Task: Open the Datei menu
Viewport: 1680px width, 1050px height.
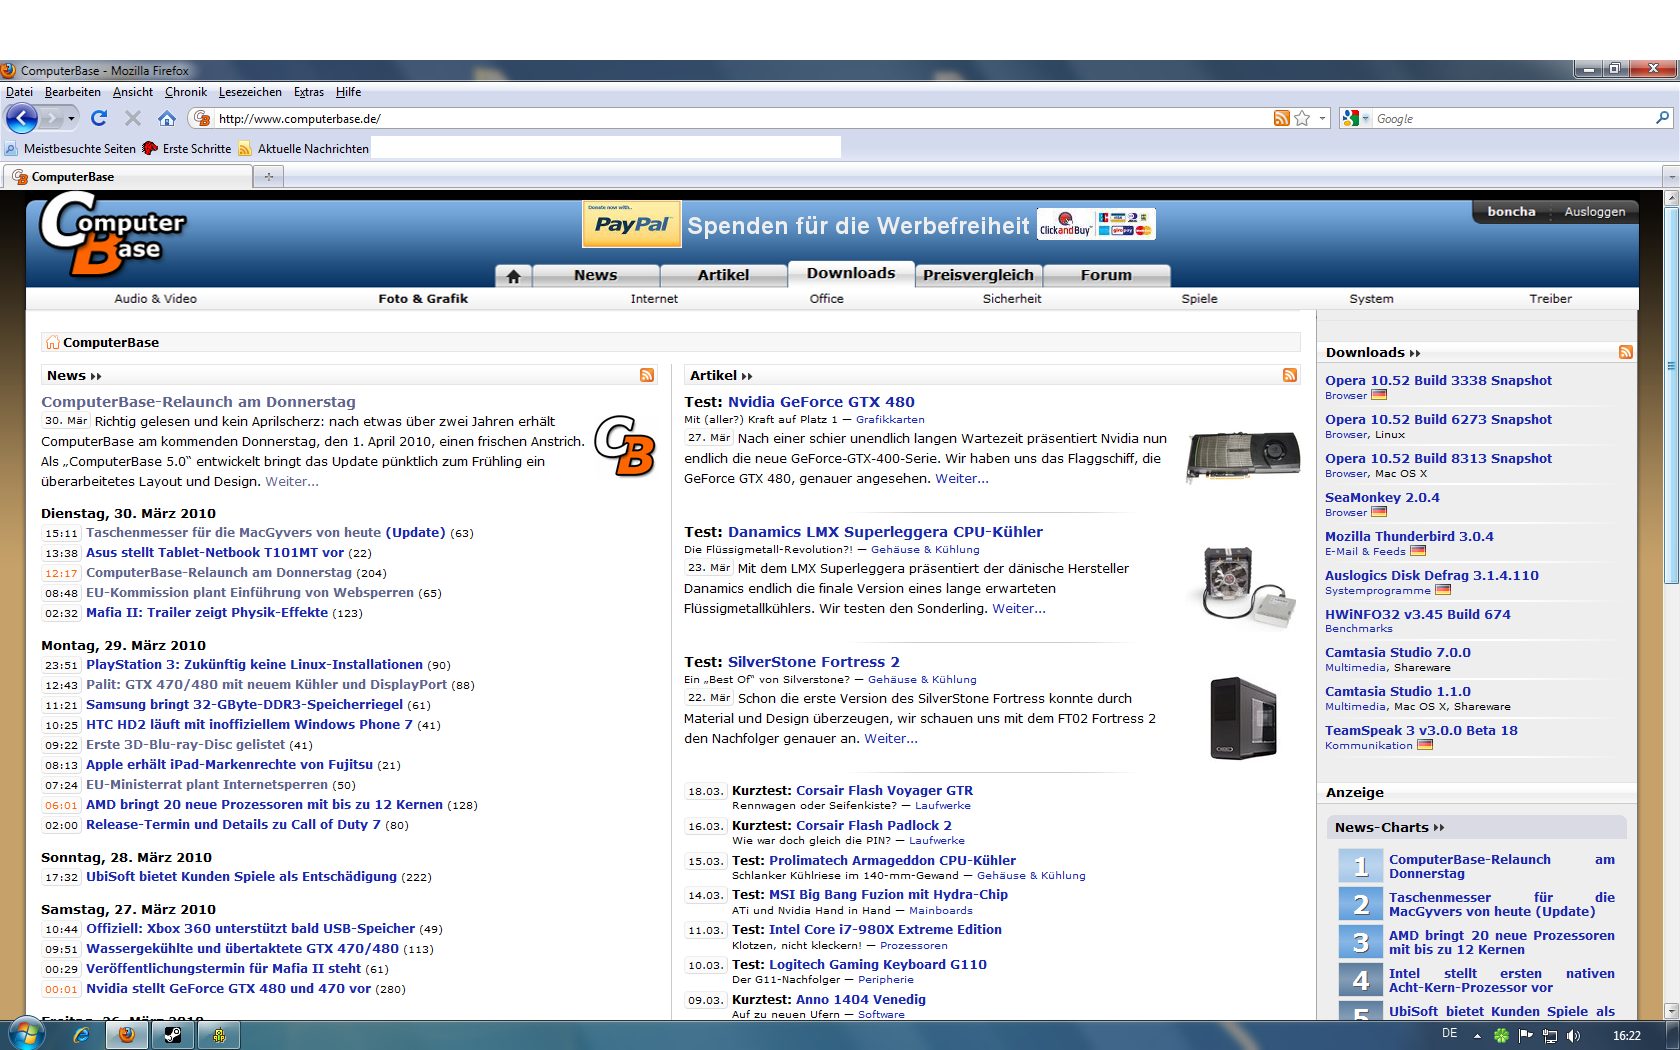Action: click(19, 92)
